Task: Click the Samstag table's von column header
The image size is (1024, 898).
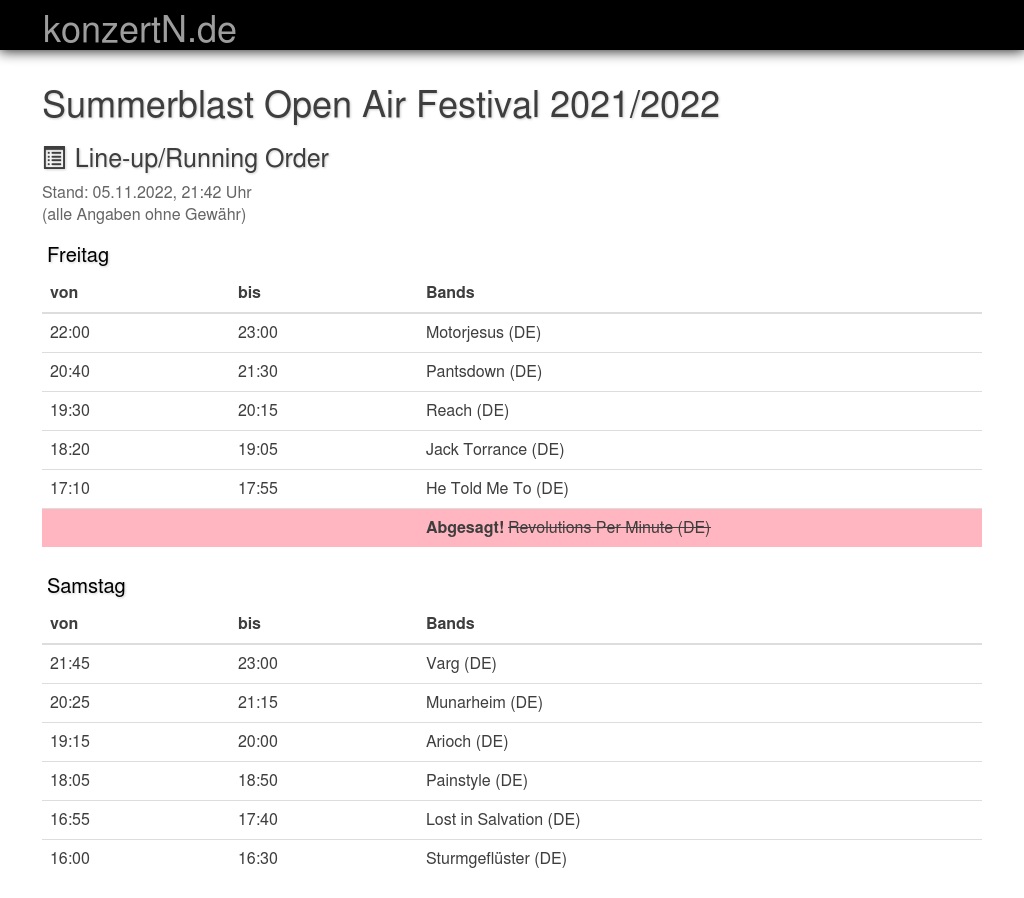Action: point(64,623)
